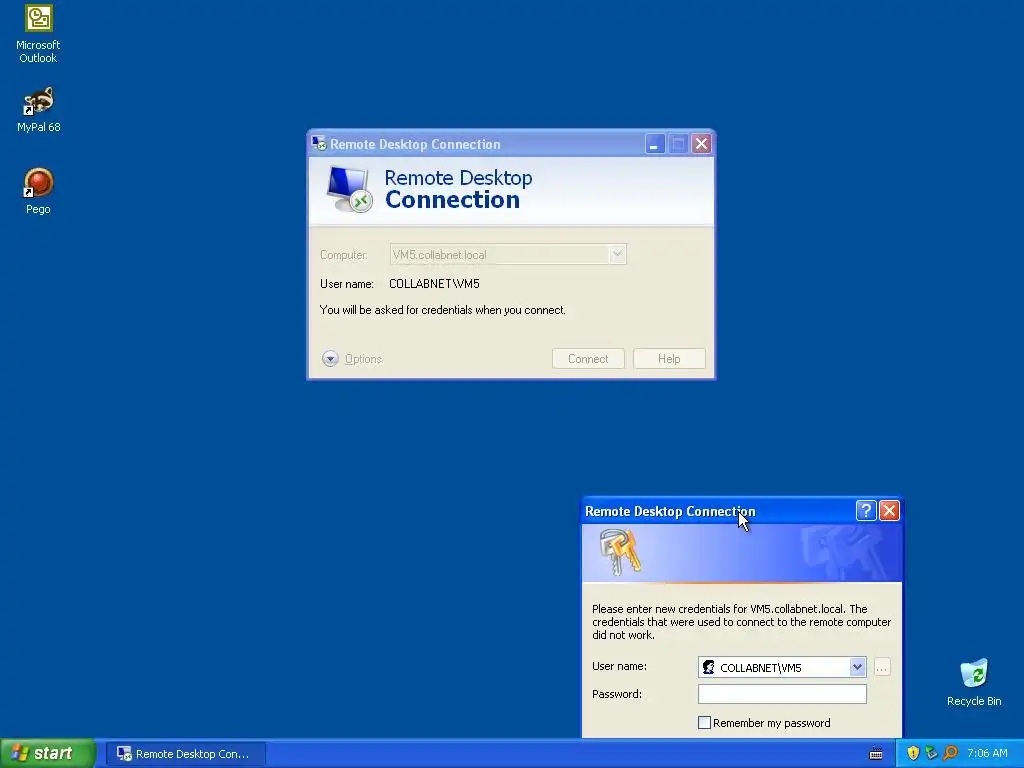Image resolution: width=1024 pixels, height=768 pixels.
Task: Open the security shield tray icon
Action: coord(913,753)
